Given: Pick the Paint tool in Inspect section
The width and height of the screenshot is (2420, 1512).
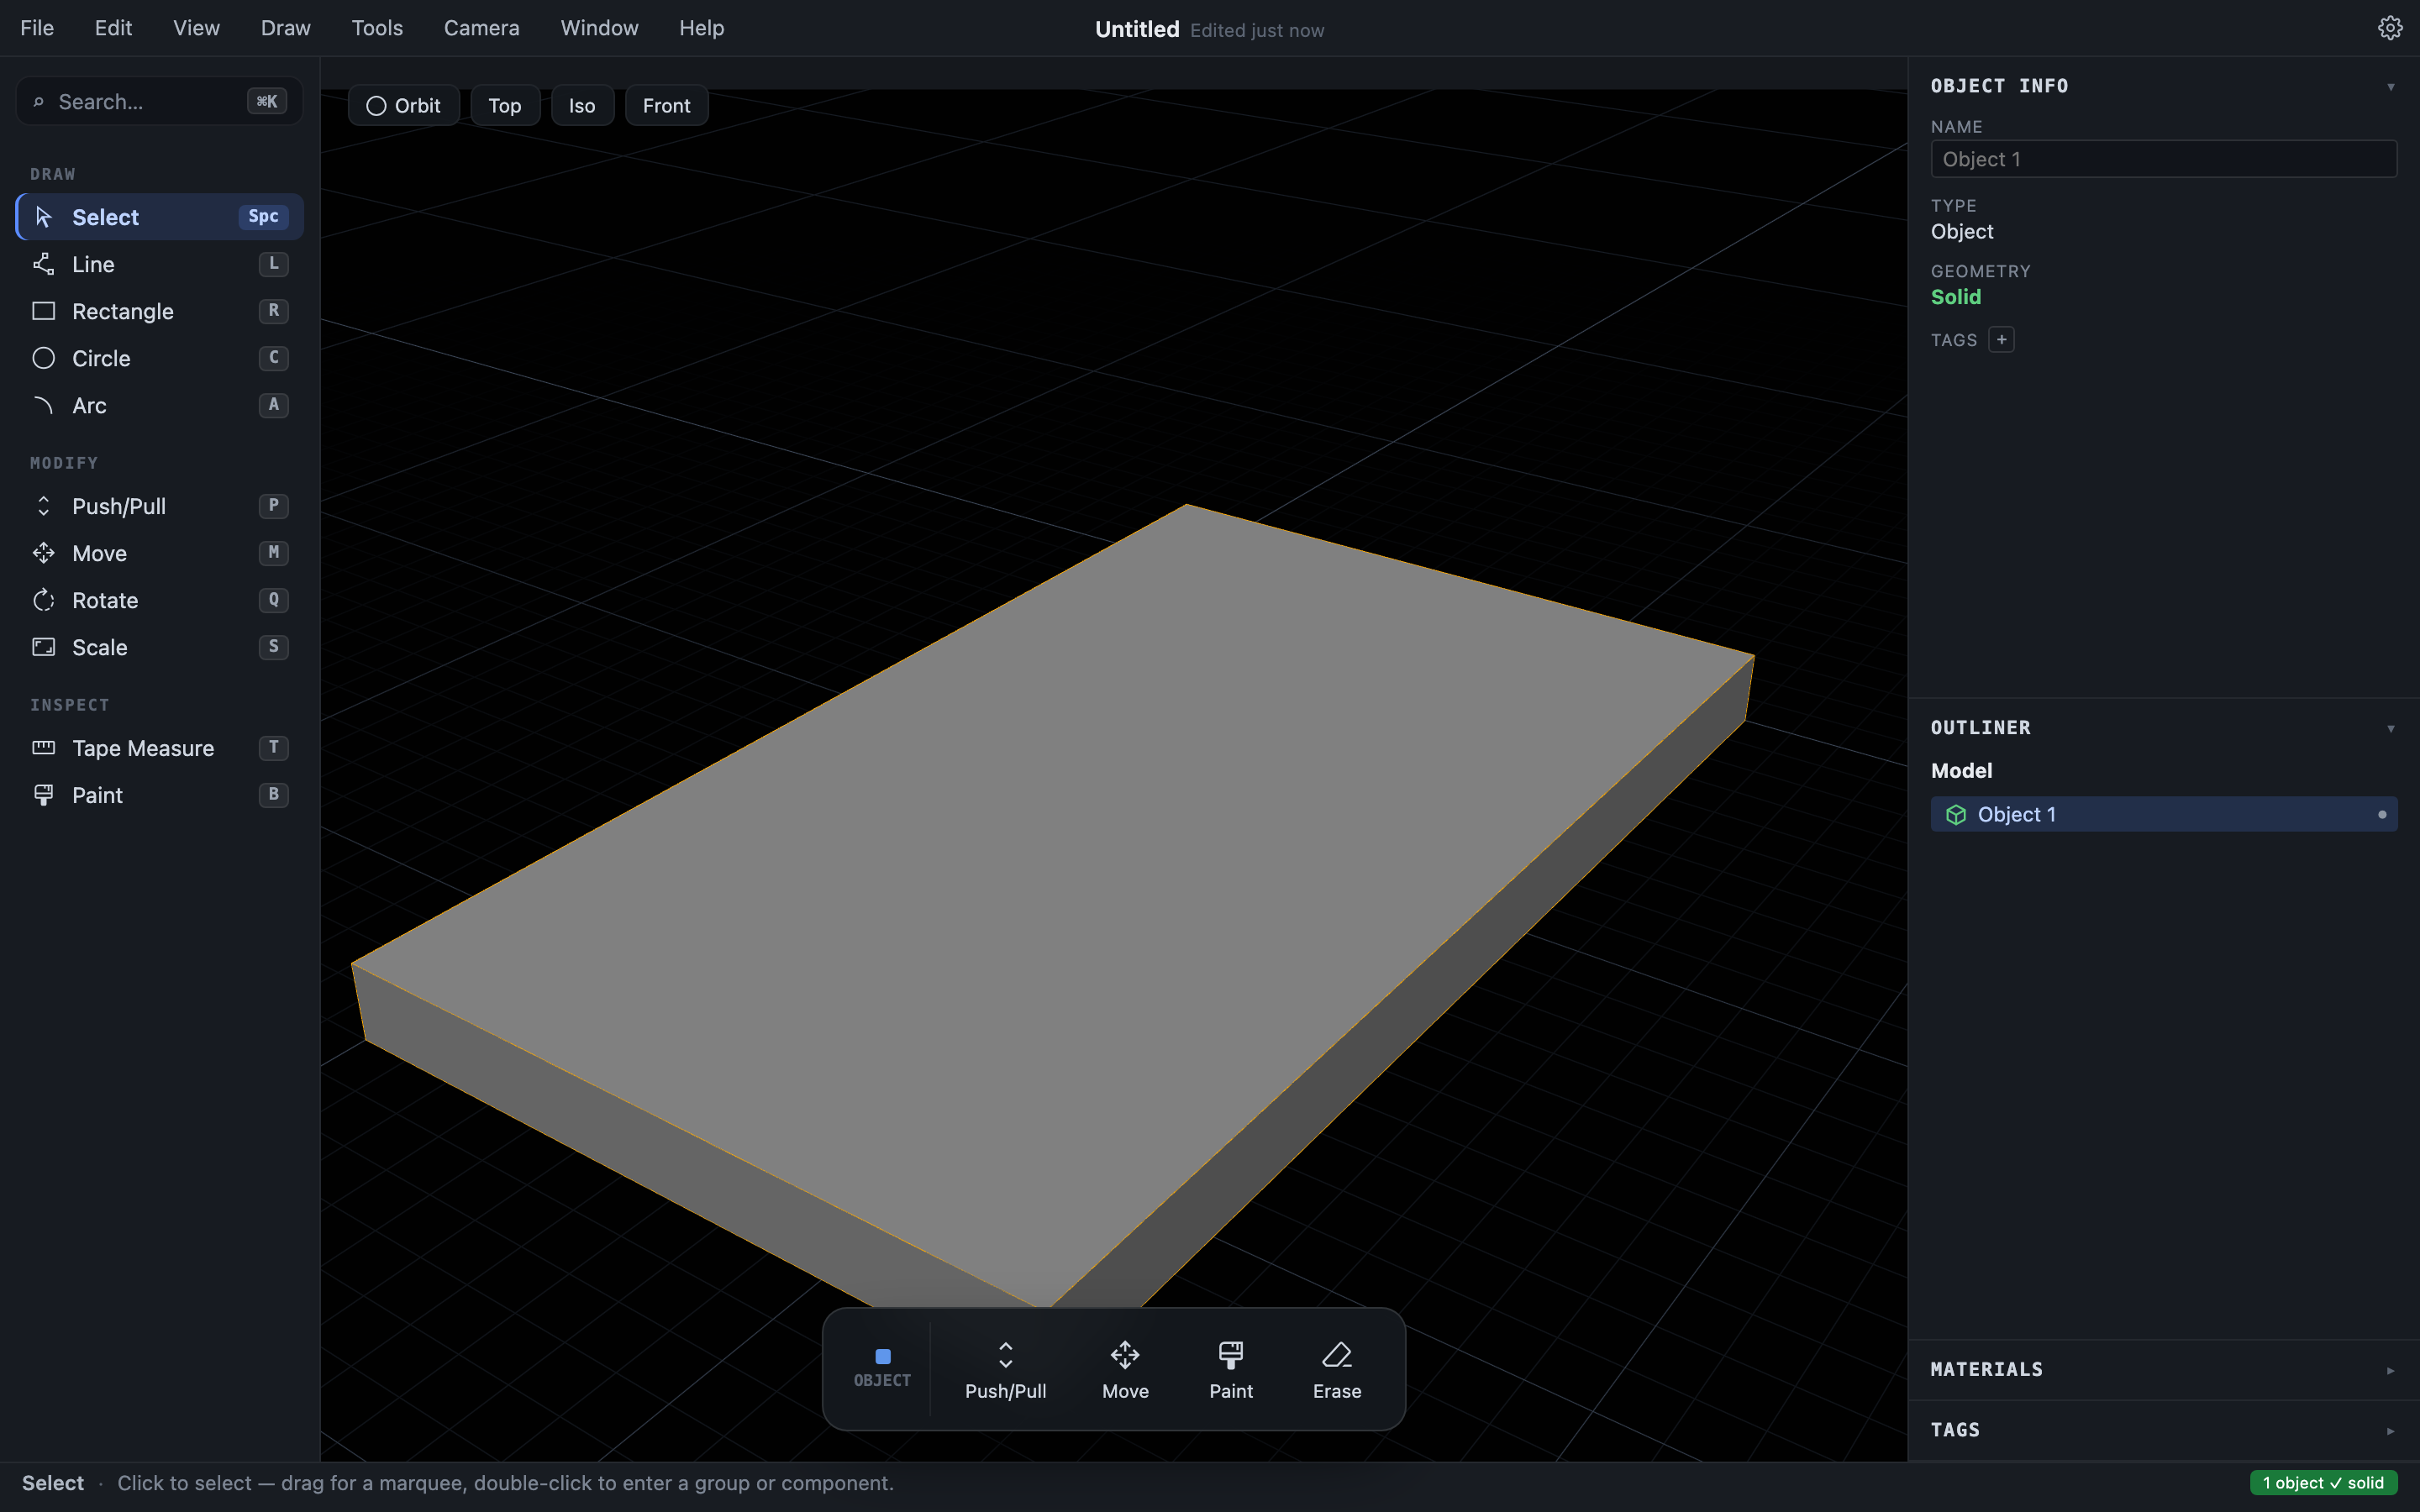Looking at the screenshot, I should 160,795.
